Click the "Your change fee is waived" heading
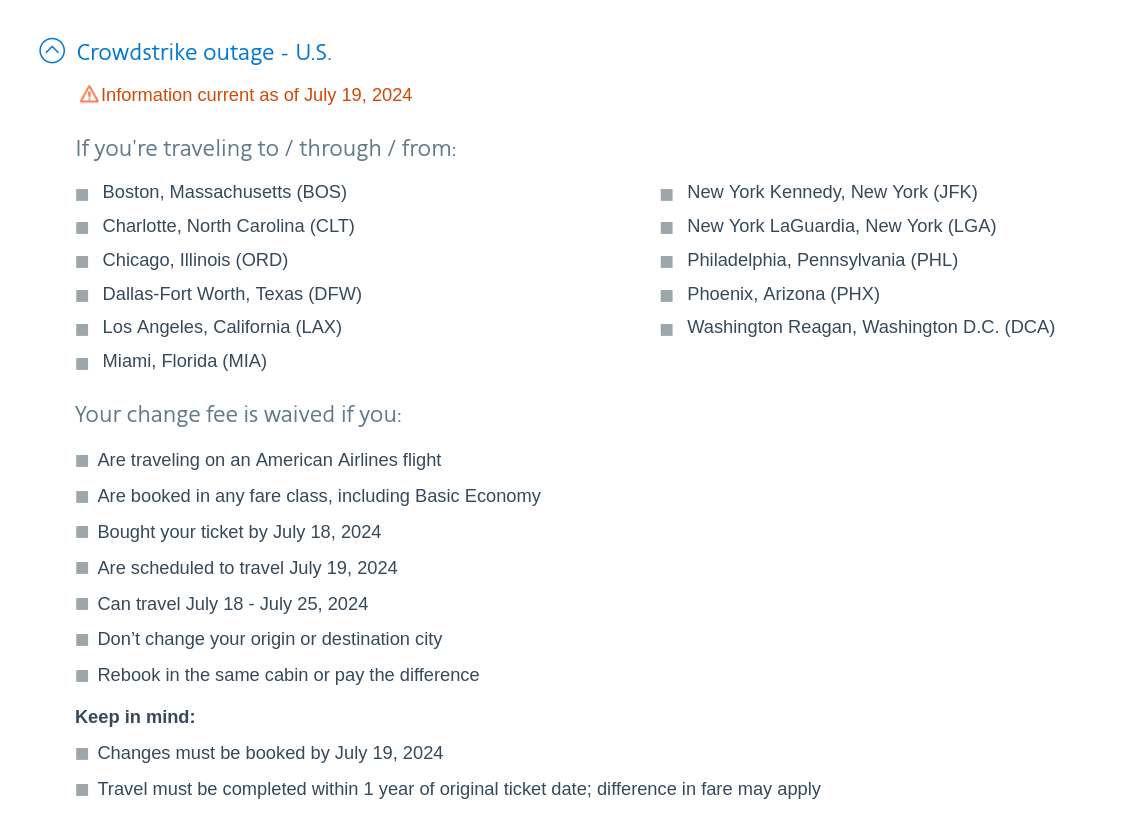Image resolution: width=1139 pixels, height=826 pixels. point(238,415)
